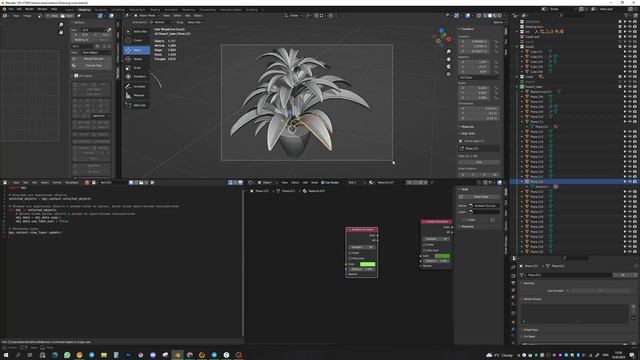640x360 pixels.
Task: Click the perspective/orthographic grid icon in viewport
Action: click(x=449, y=74)
